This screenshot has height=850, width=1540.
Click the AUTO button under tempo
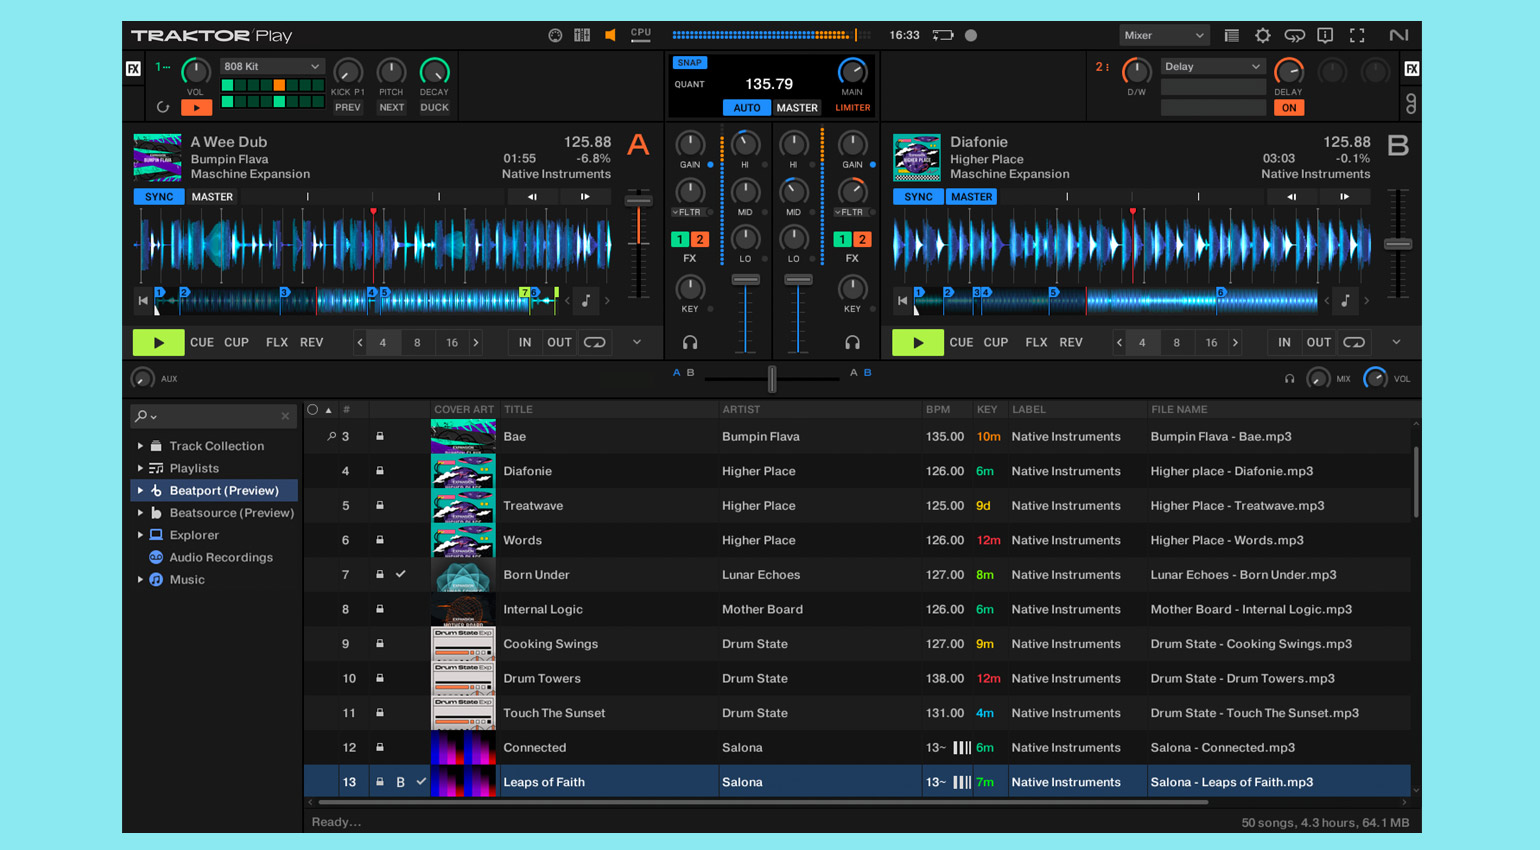(746, 108)
